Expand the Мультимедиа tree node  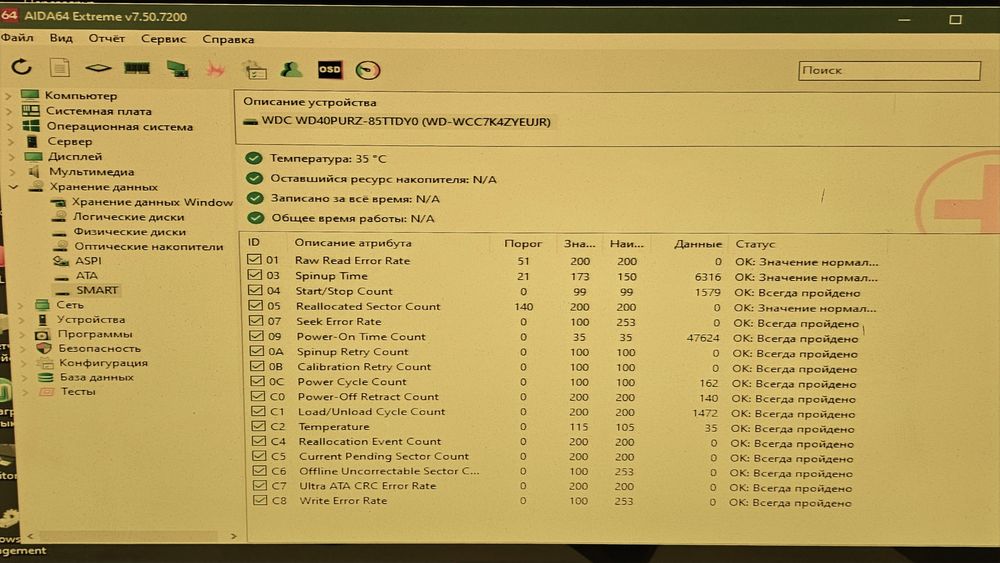click(x=13, y=172)
